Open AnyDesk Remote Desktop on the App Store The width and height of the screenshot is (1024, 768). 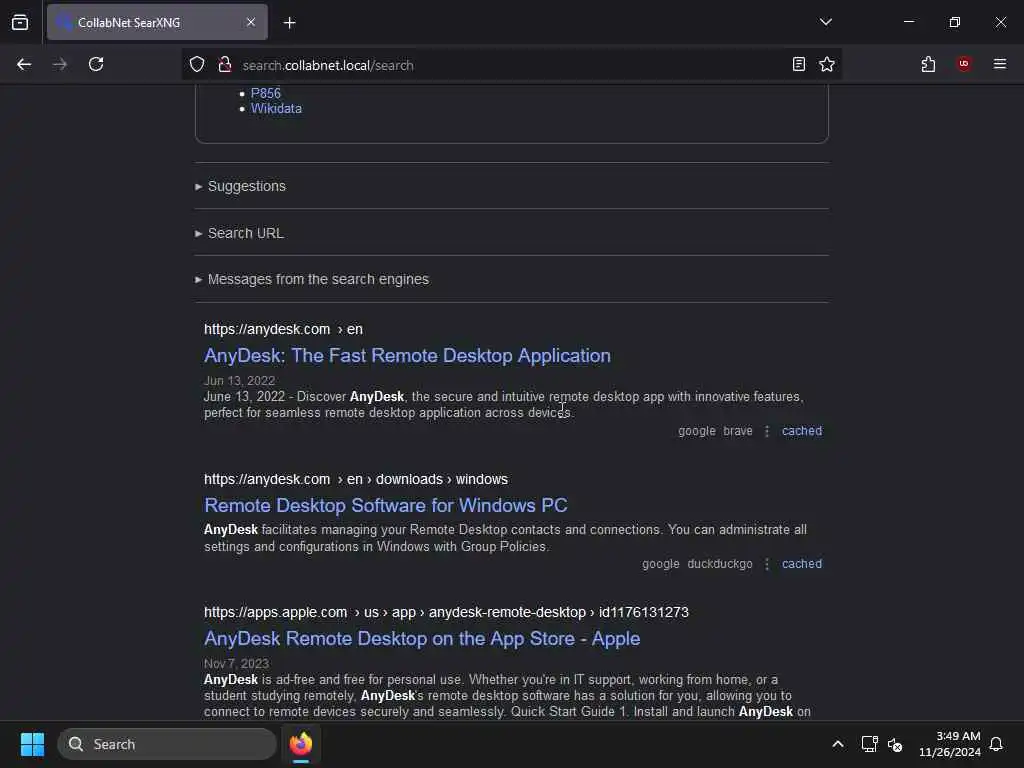click(x=422, y=639)
